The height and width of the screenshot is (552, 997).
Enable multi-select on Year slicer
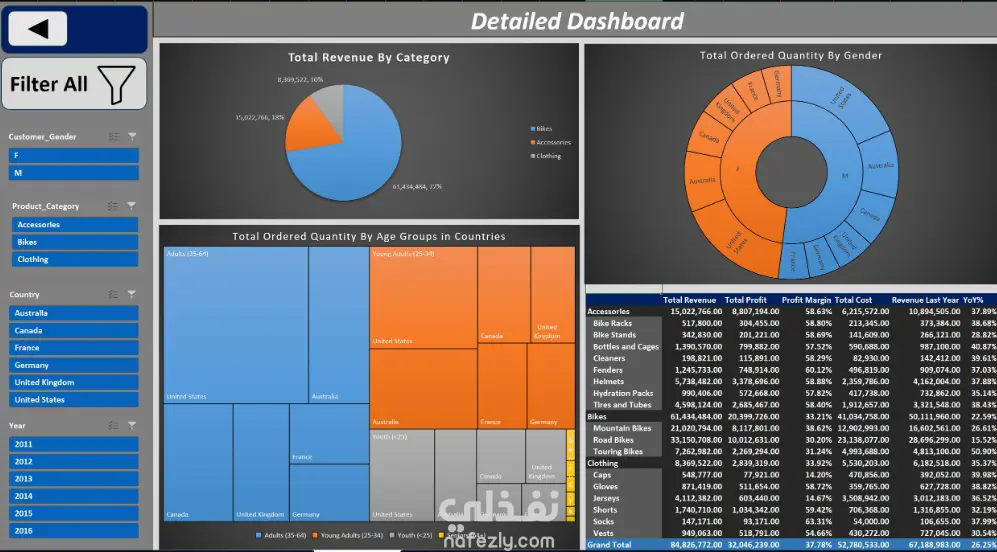(113, 425)
